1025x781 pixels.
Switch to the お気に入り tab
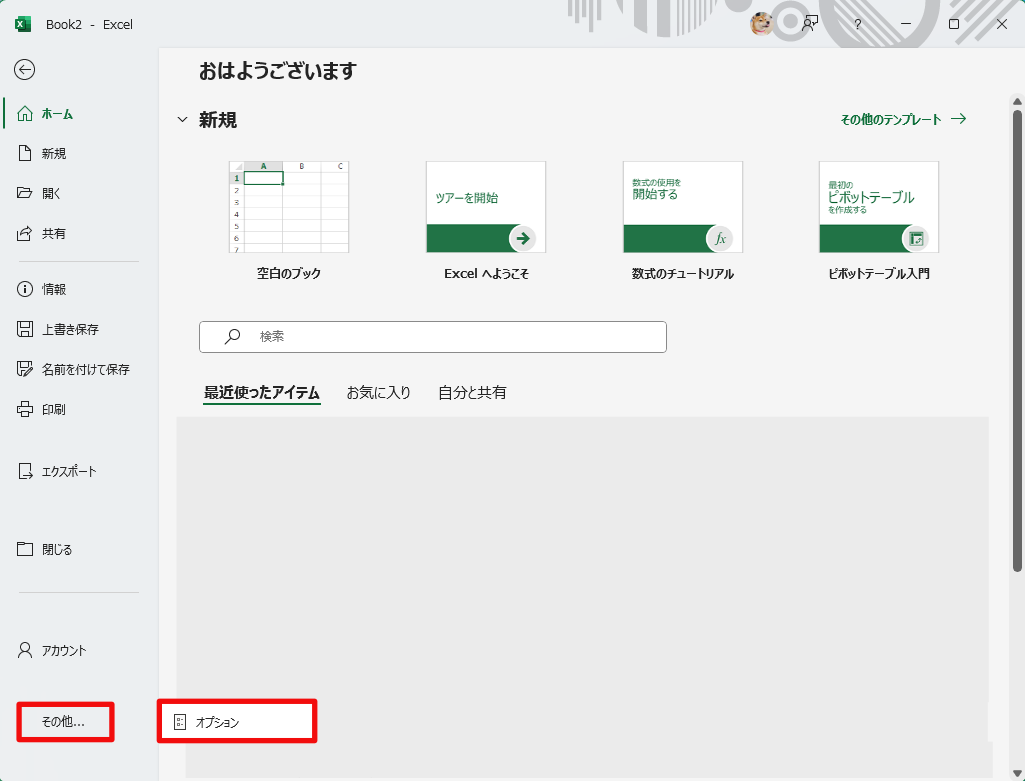(x=378, y=393)
